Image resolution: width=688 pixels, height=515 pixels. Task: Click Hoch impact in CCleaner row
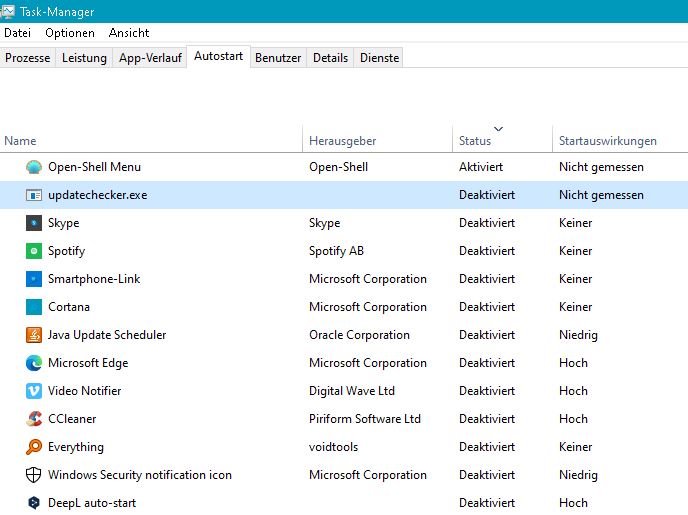(573, 419)
